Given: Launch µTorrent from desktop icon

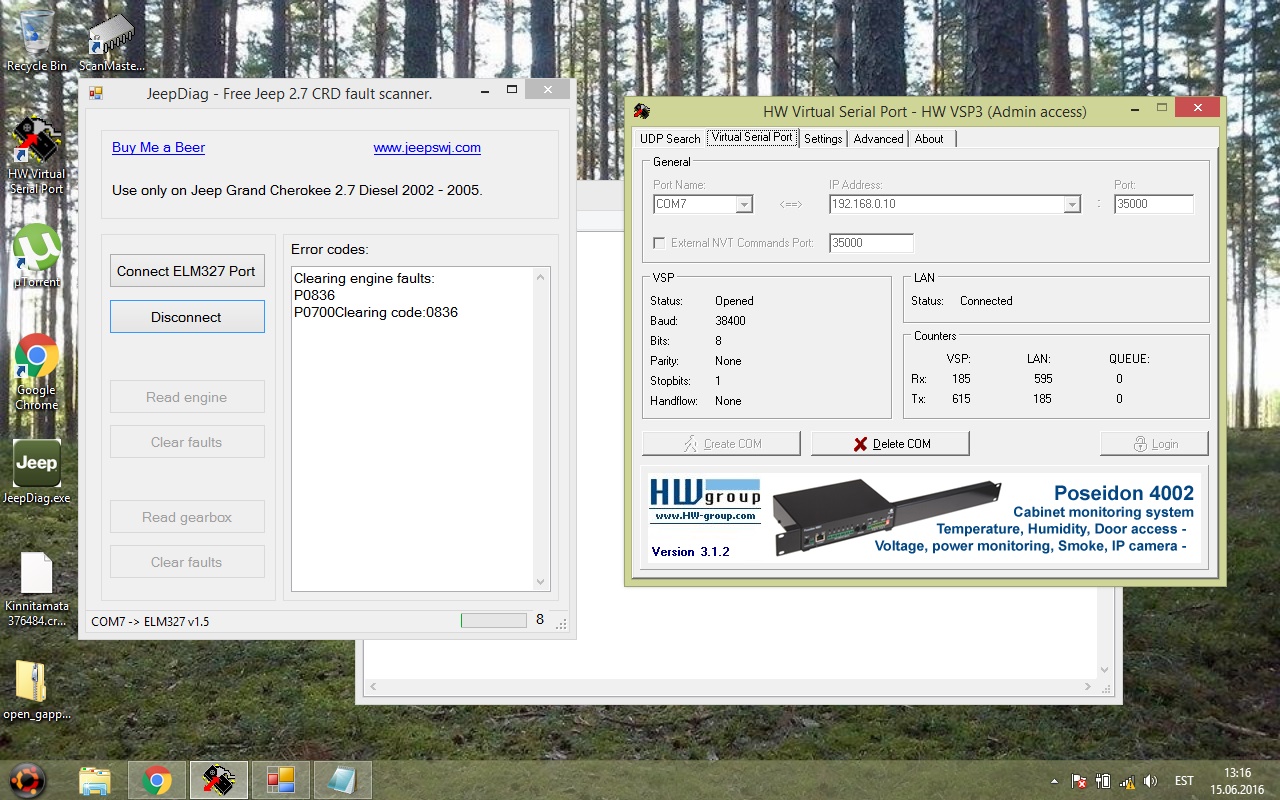Looking at the screenshot, I should [37, 256].
